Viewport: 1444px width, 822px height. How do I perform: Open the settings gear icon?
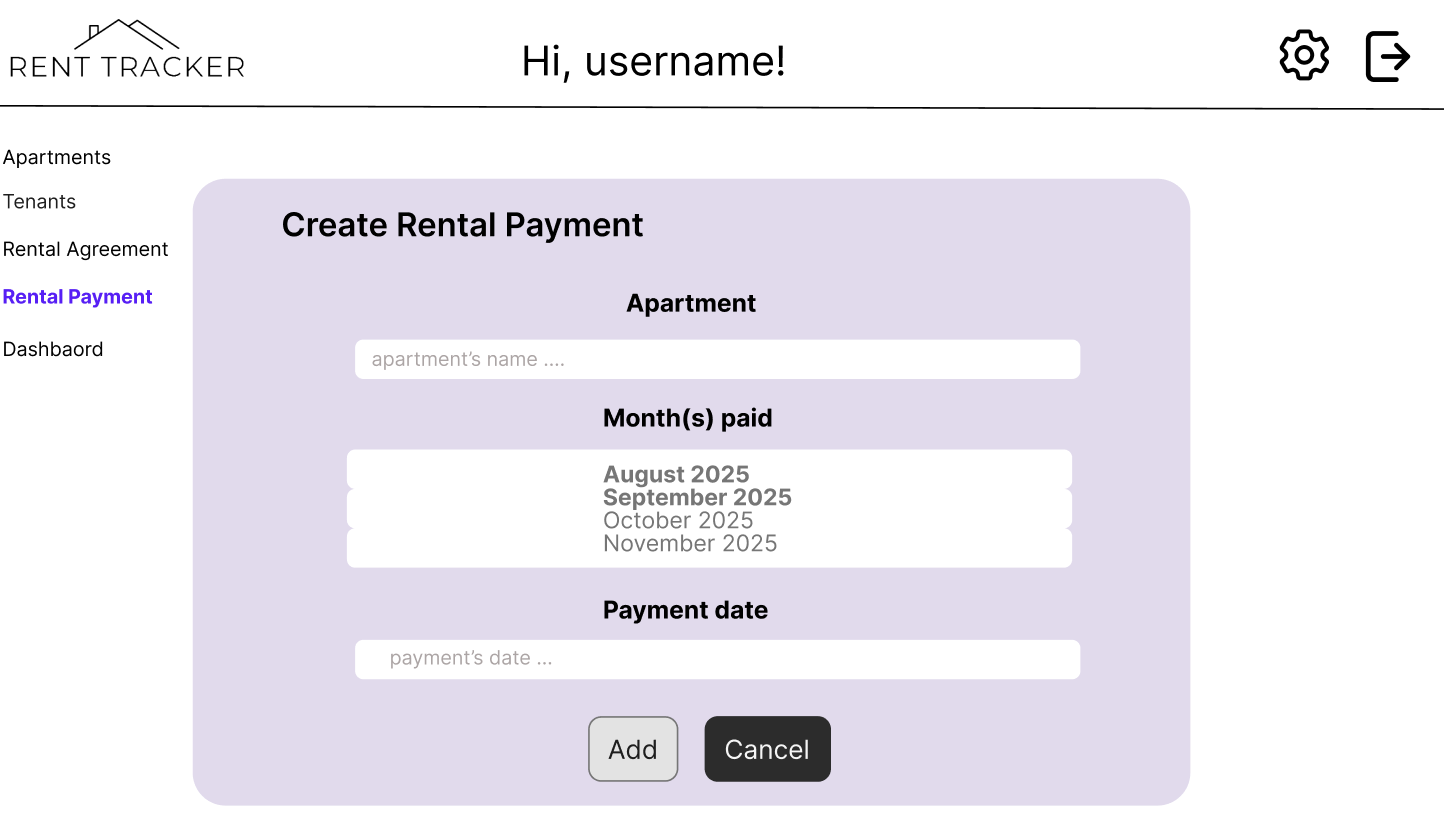coord(1302,55)
